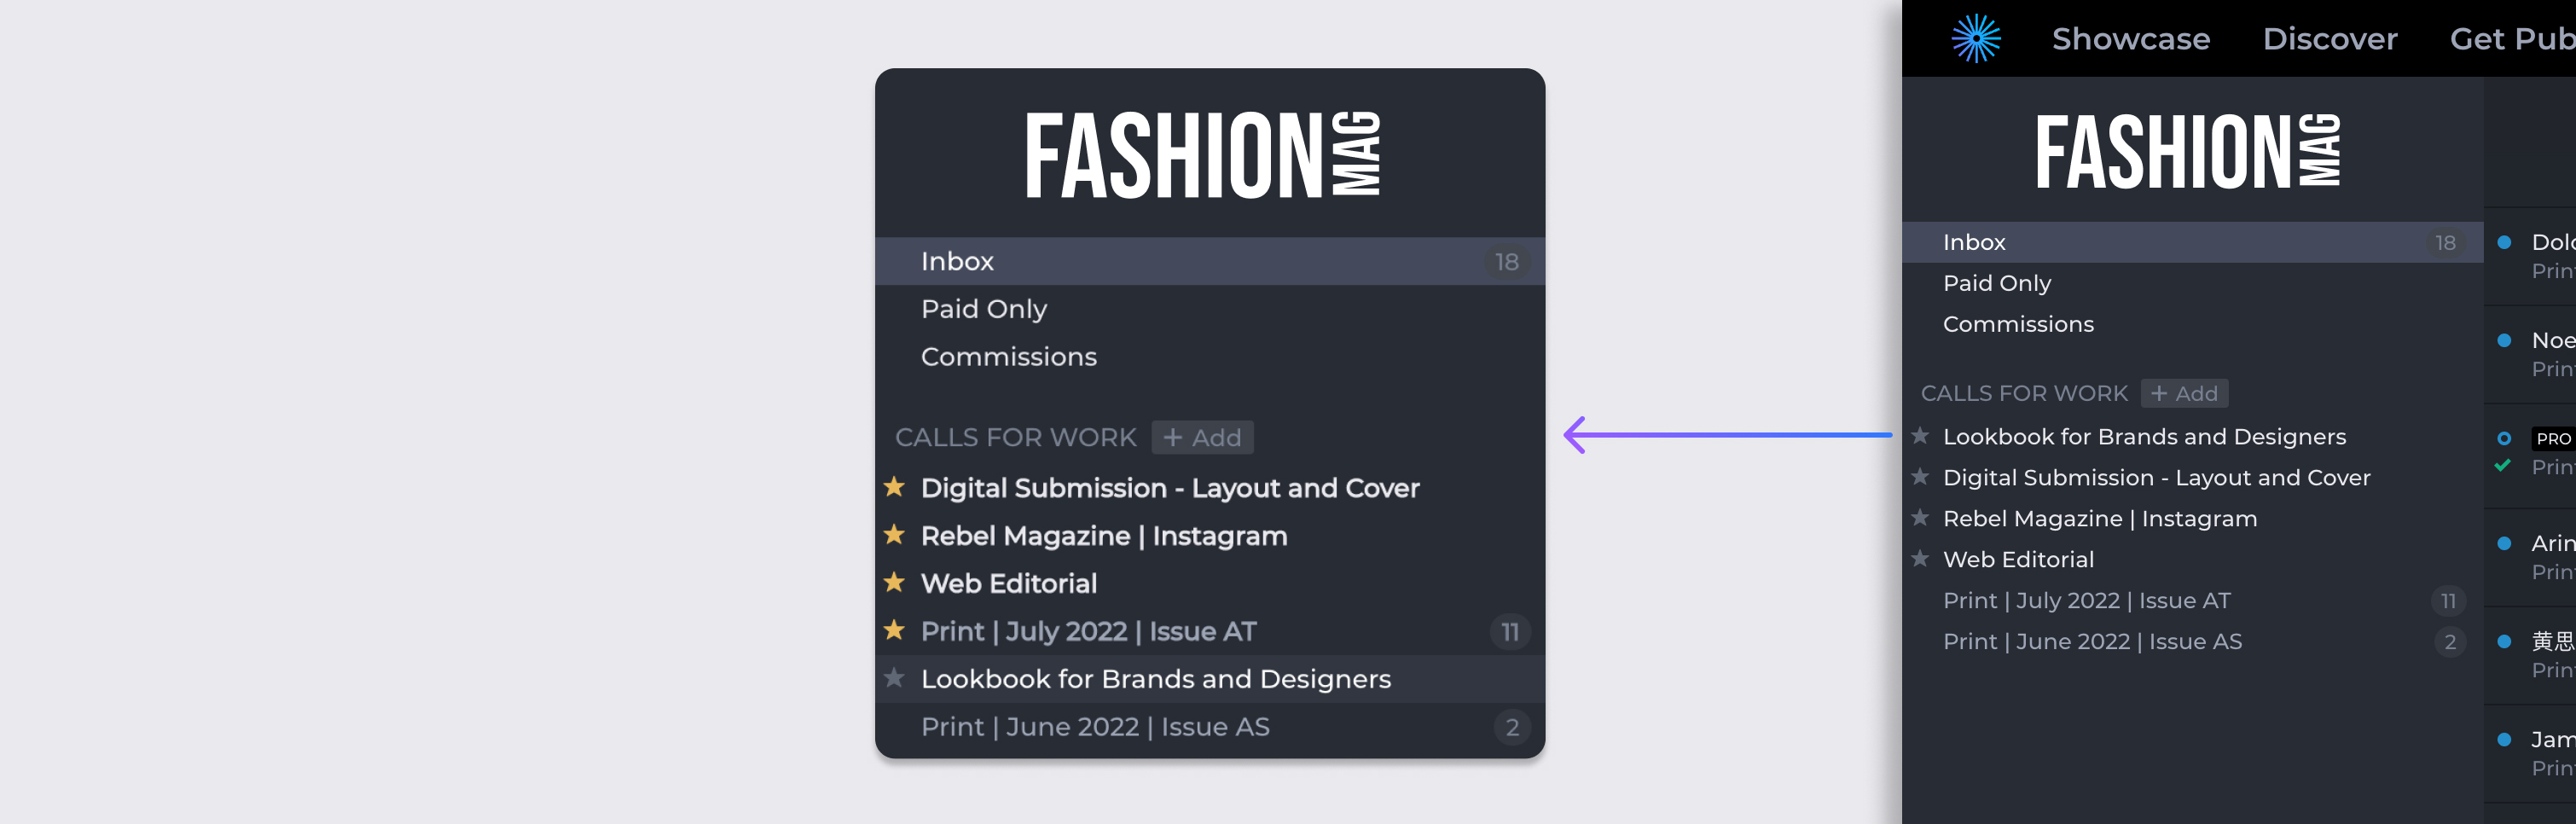The height and width of the screenshot is (824, 2576).
Task: Select Inbox in the enlarged left panel
Action: [1210, 261]
